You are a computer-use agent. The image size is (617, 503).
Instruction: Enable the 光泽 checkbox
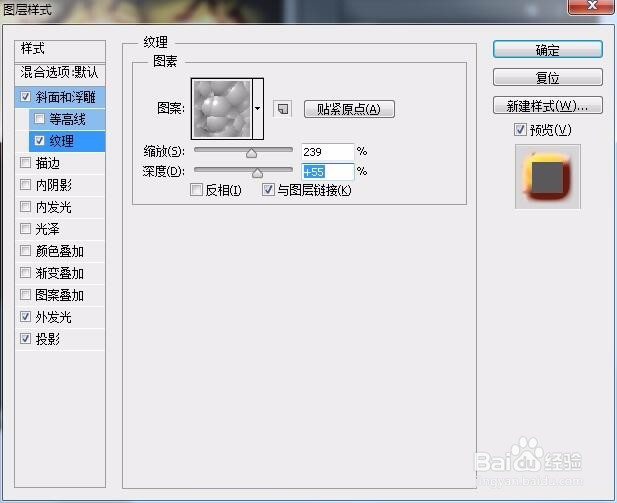(25, 229)
